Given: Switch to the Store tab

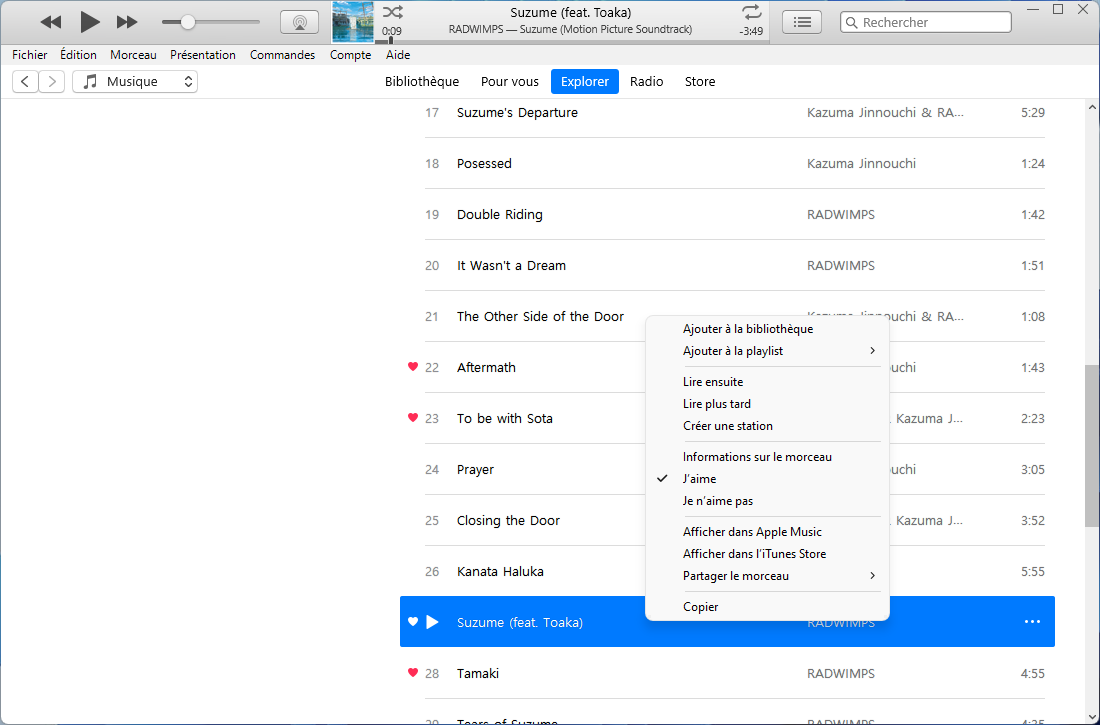Looking at the screenshot, I should pyautogui.click(x=699, y=81).
